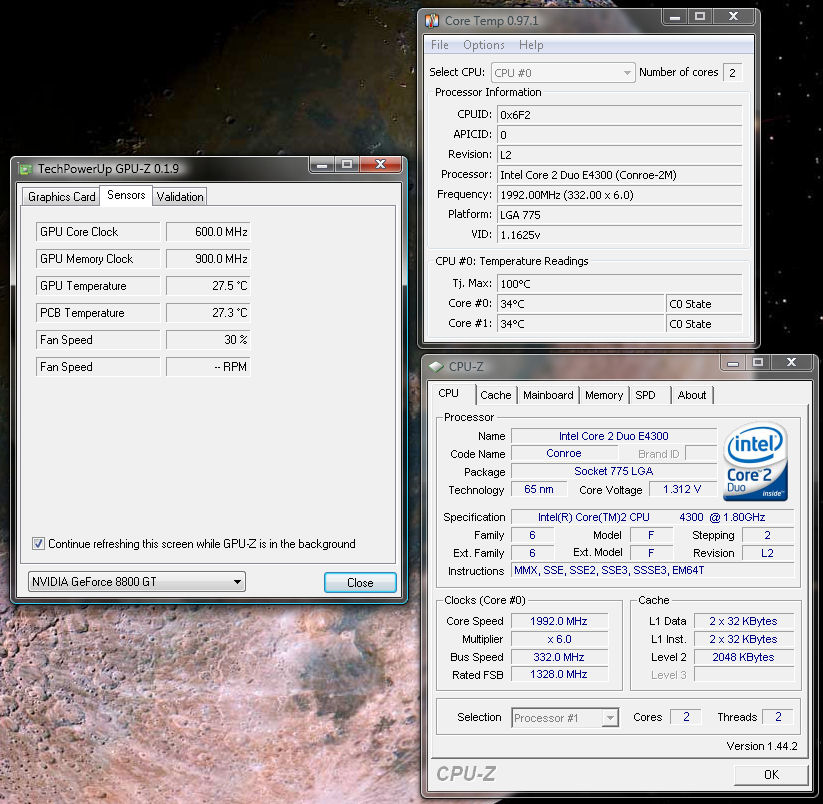Maximize the Core Temp window
823x804 pixels.
click(x=700, y=17)
